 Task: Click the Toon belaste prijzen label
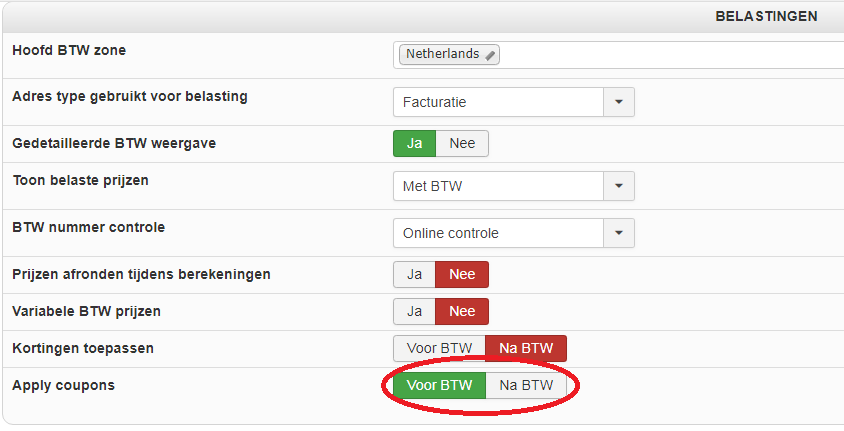tap(80, 181)
